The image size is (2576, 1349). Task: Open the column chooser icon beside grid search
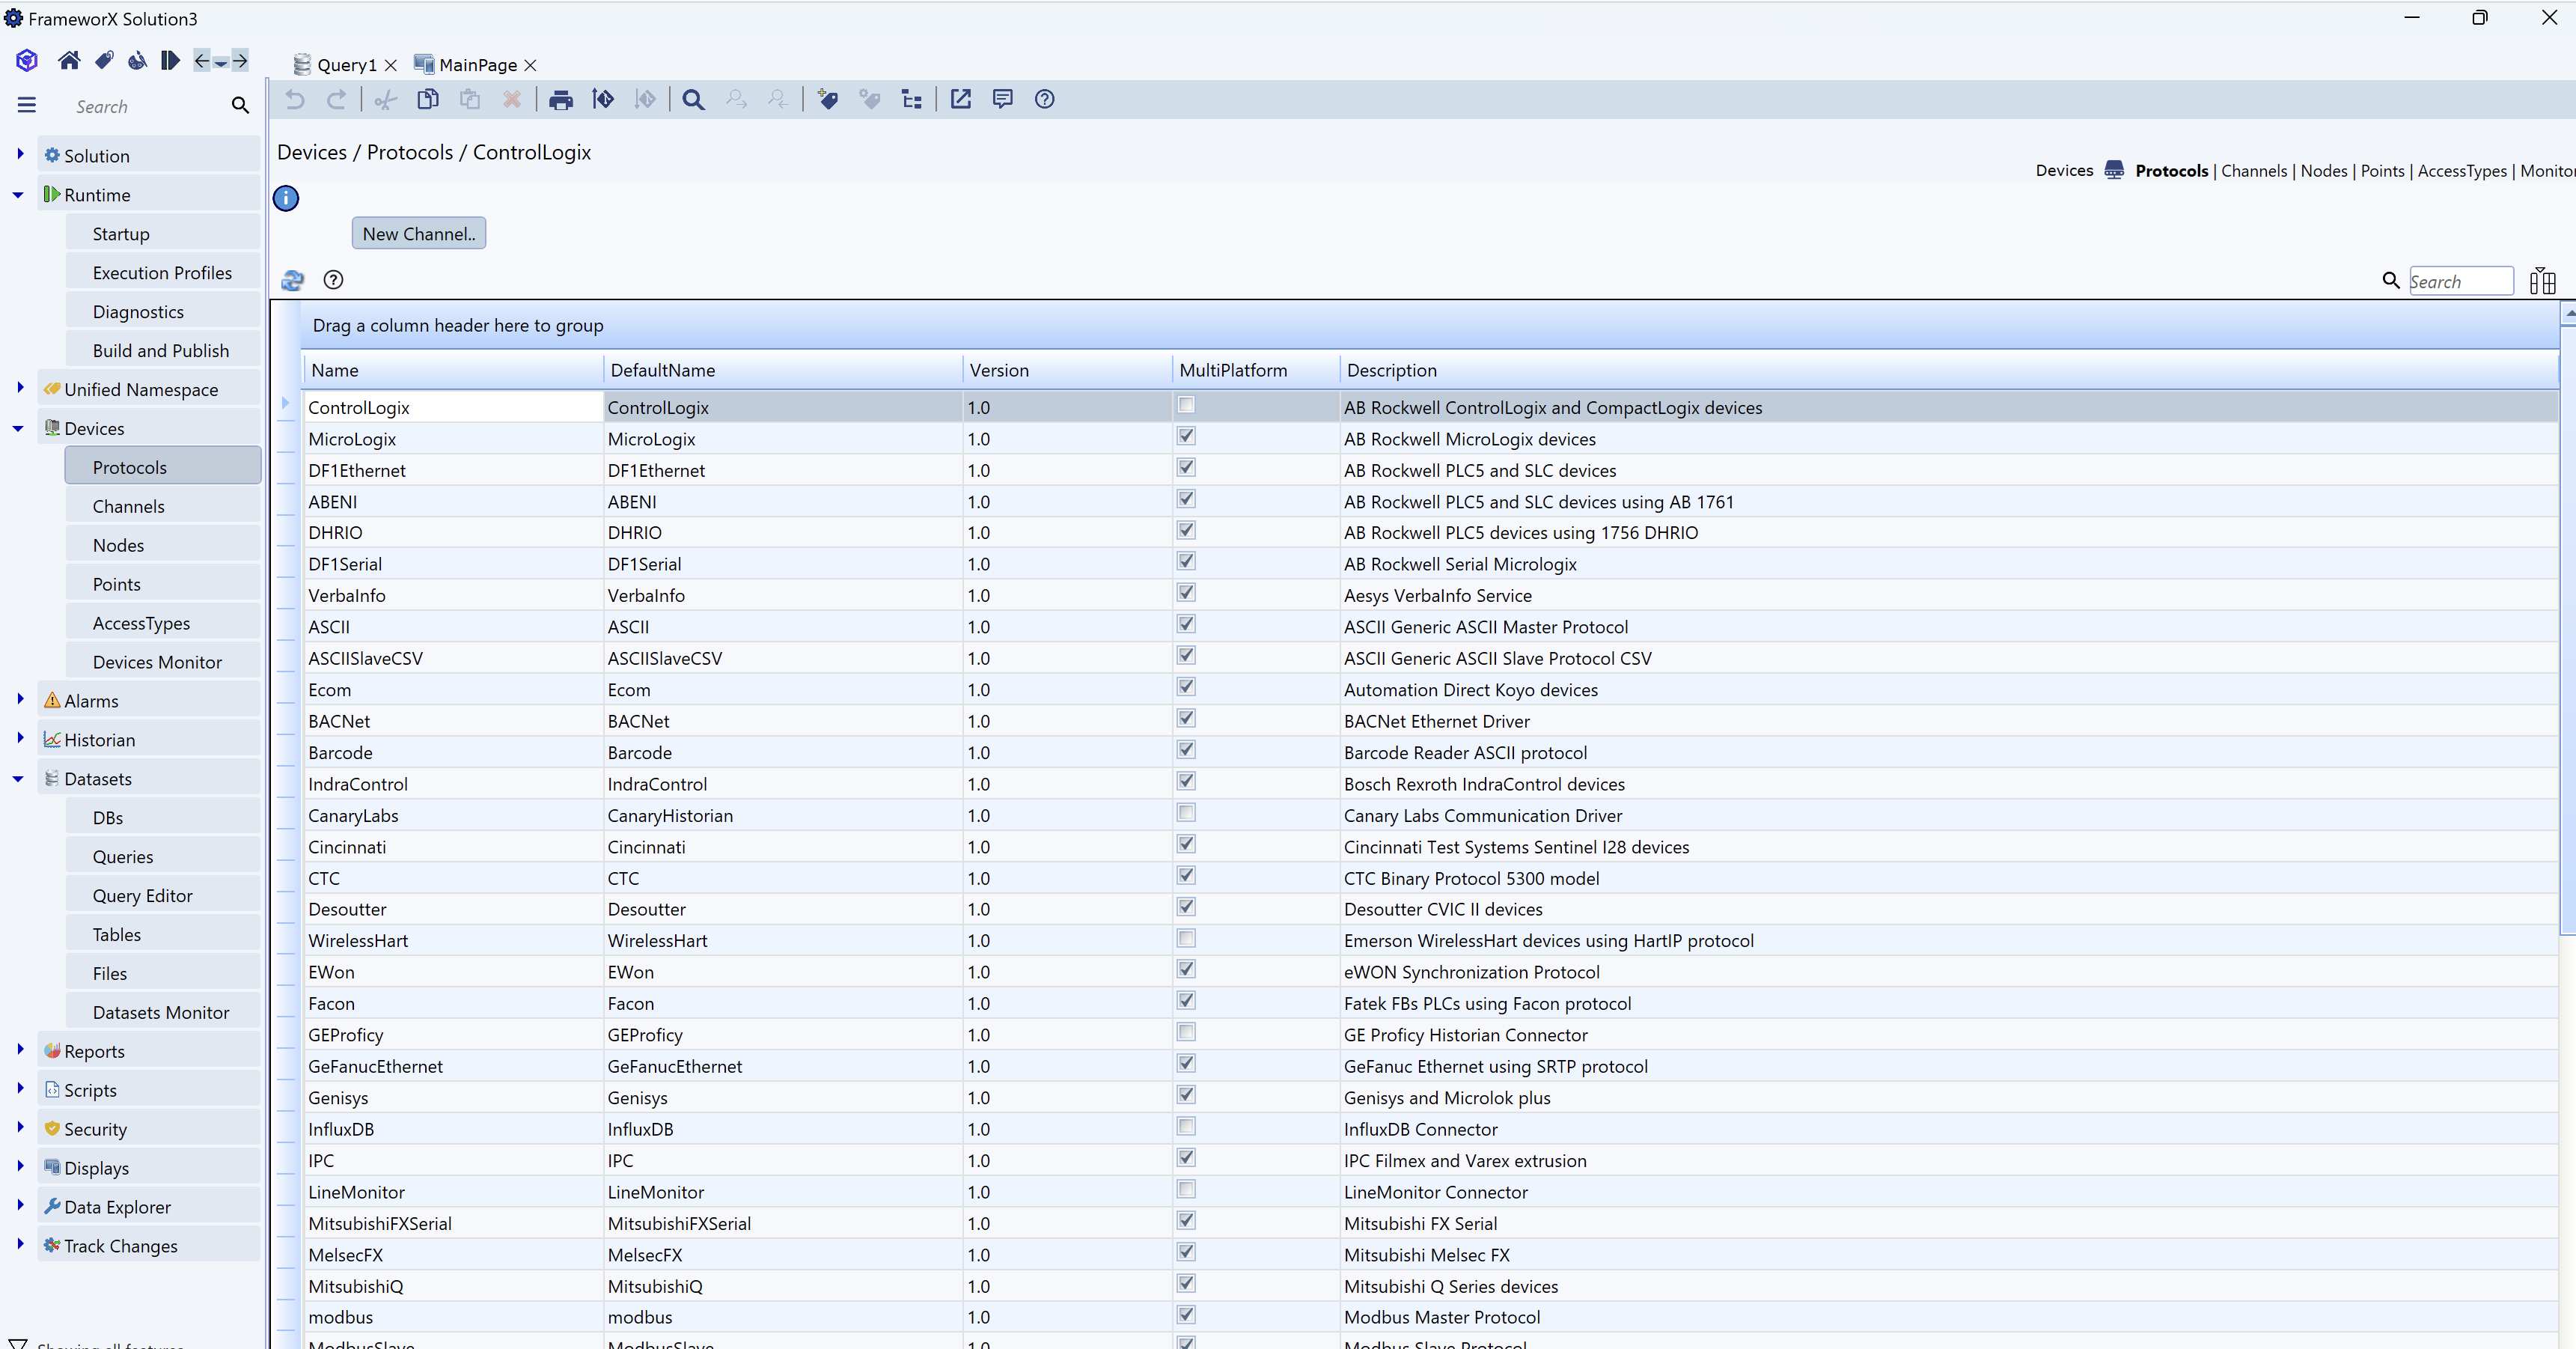click(2542, 281)
